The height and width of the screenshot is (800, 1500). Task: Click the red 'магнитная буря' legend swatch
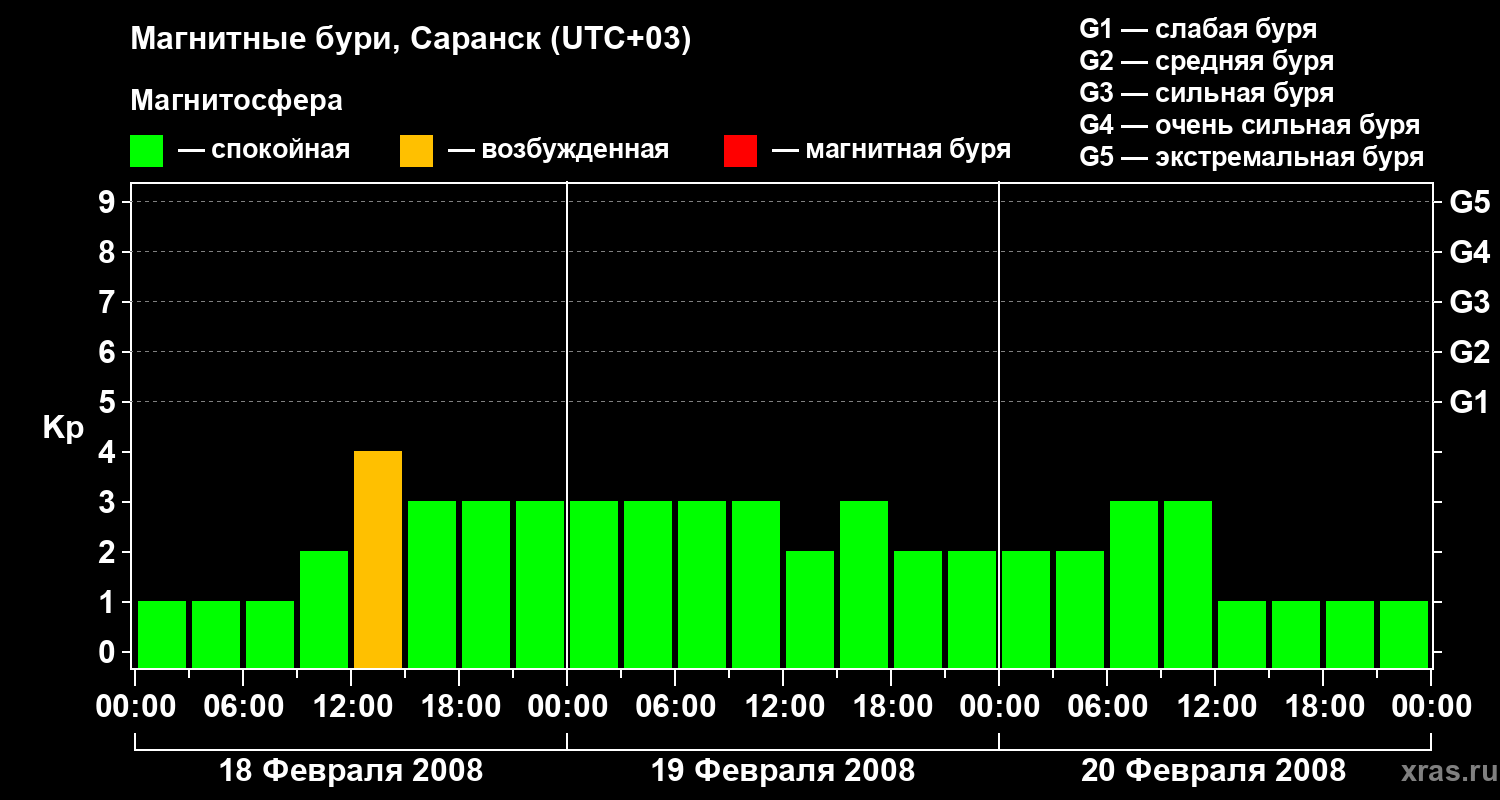coord(740,151)
